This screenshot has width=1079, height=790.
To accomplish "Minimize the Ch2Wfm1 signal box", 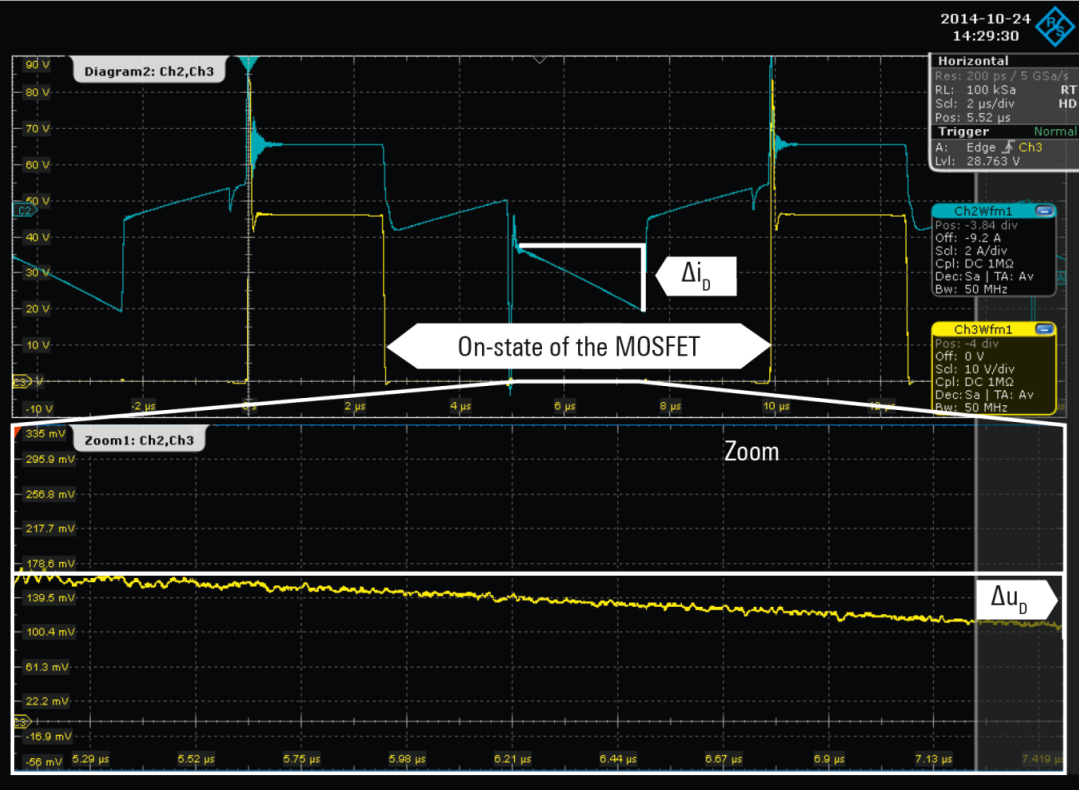I will pos(1044,211).
